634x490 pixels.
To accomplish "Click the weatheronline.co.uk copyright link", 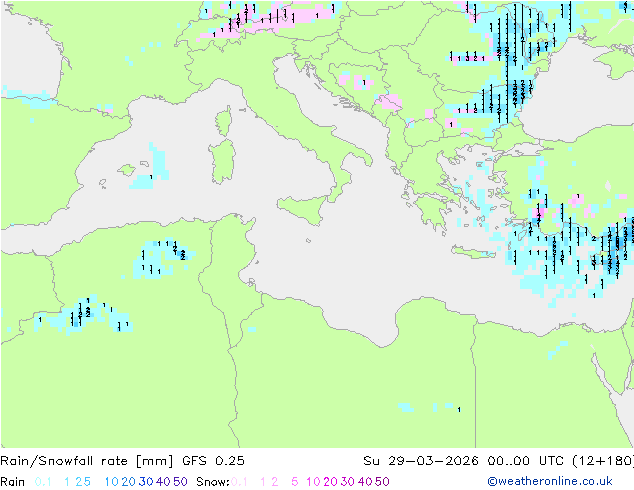I will point(550,481).
